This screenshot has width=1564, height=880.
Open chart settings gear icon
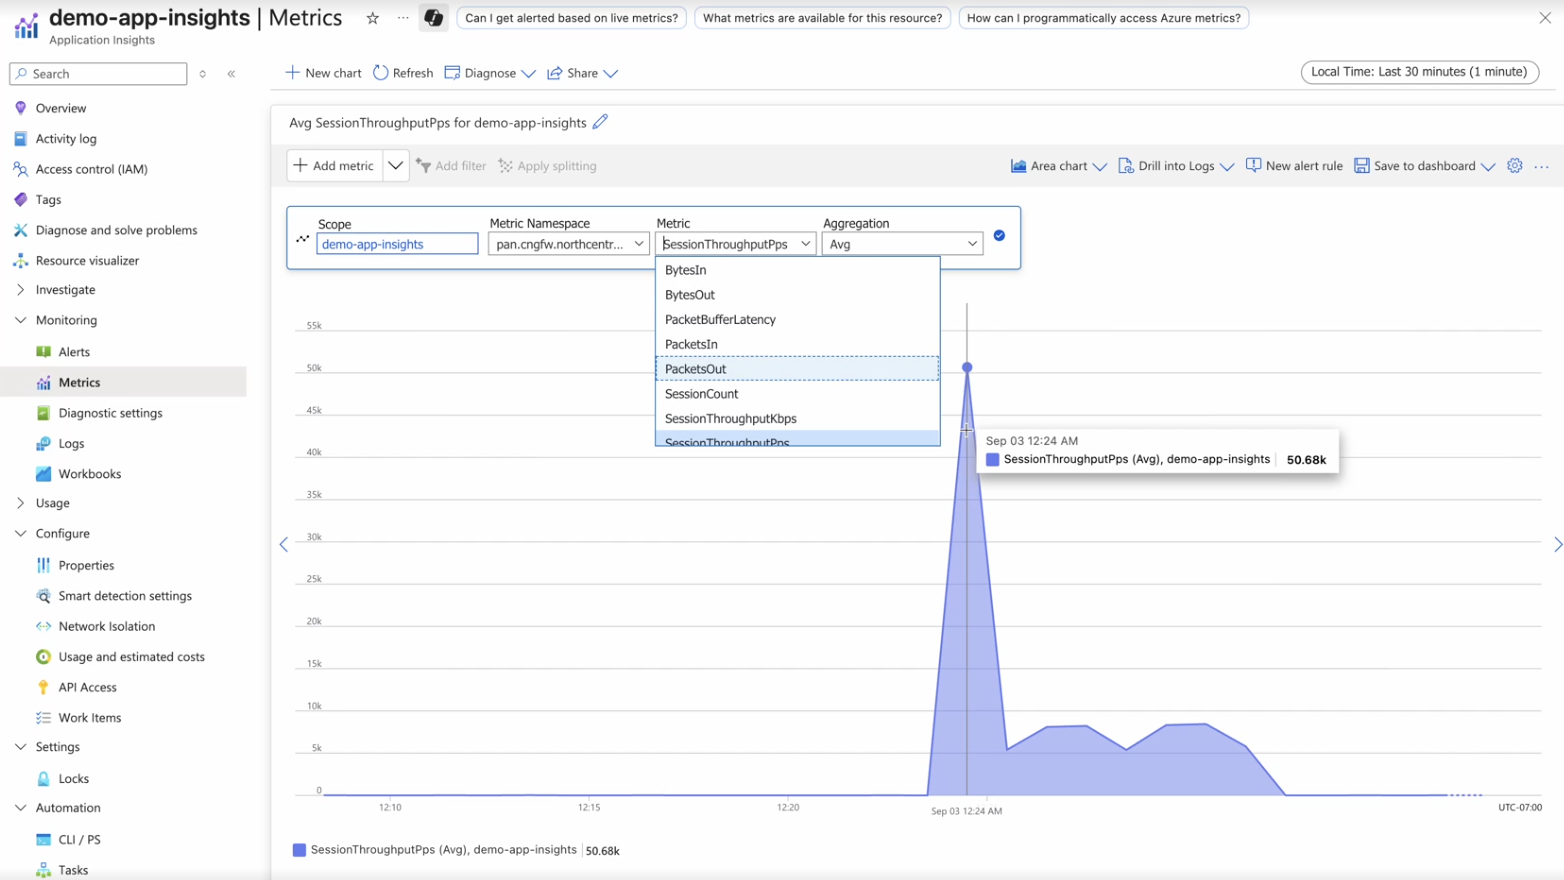tap(1514, 166)
